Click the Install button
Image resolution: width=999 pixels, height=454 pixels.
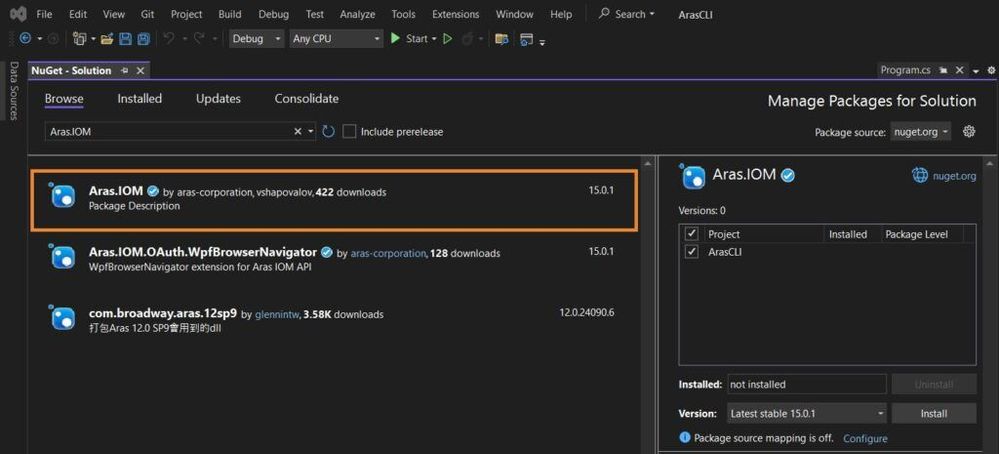(x=933, y=413)
